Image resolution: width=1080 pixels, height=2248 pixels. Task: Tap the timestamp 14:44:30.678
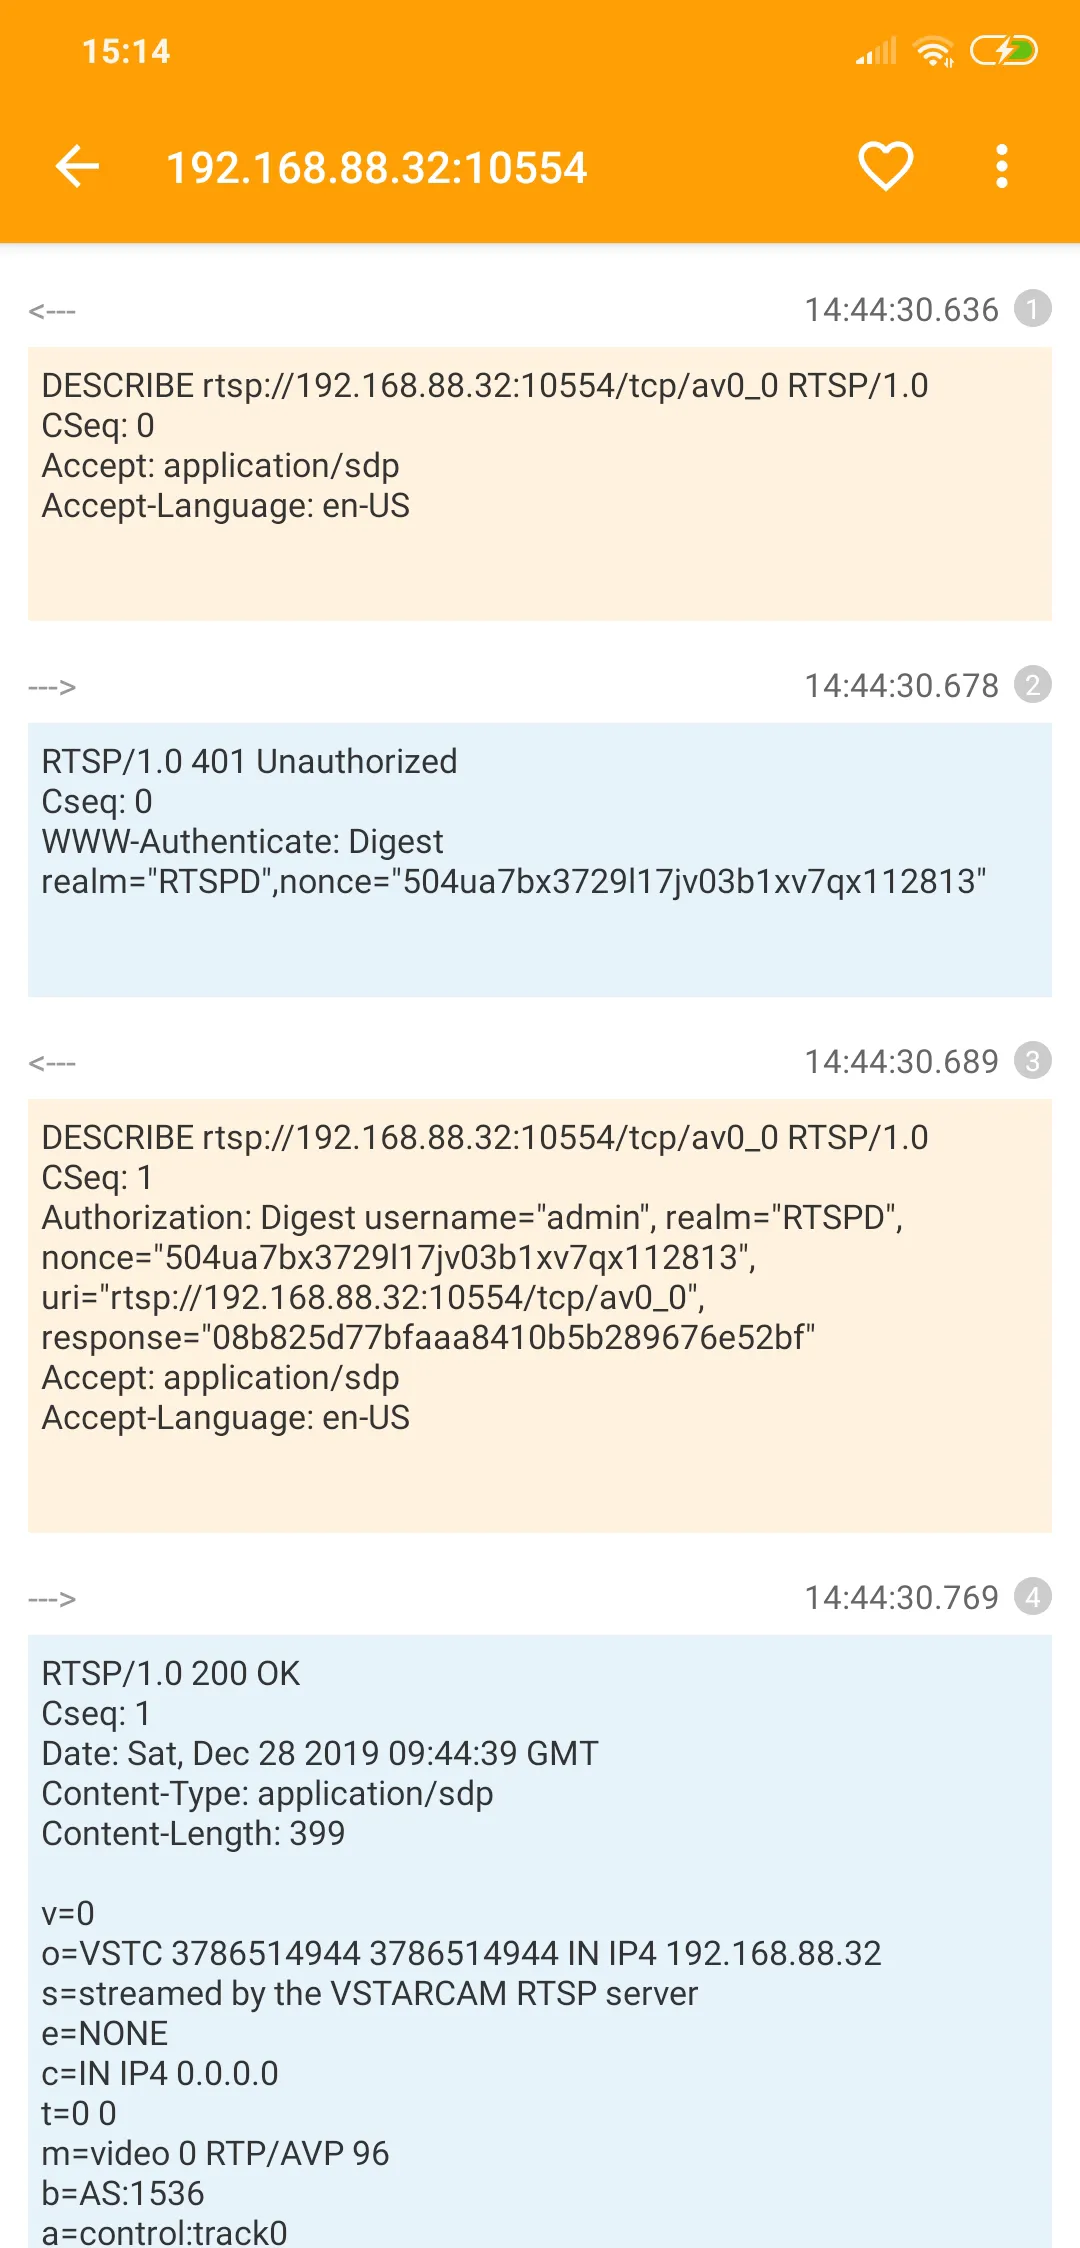point(901,686)
